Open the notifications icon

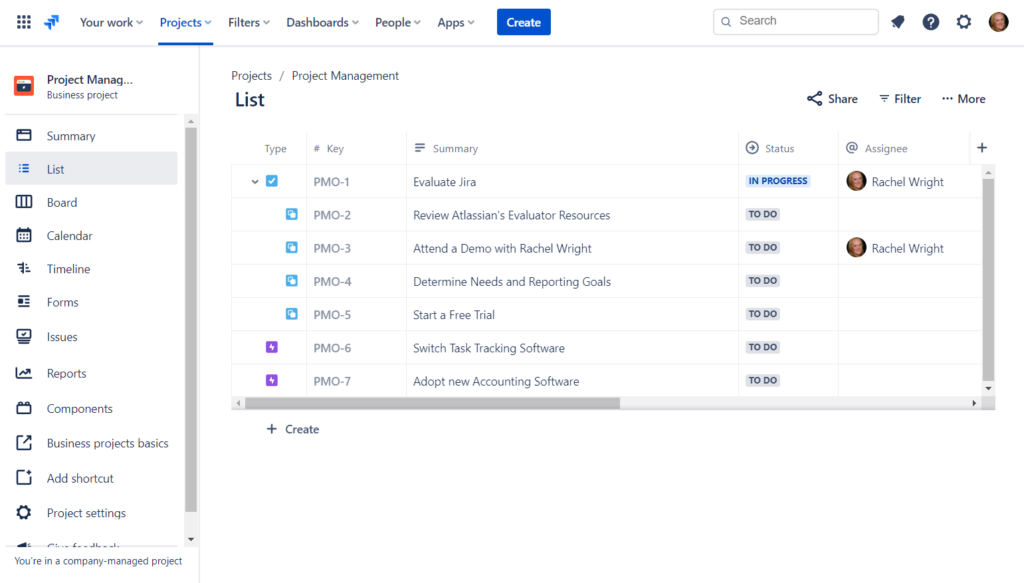pos(898,22)
